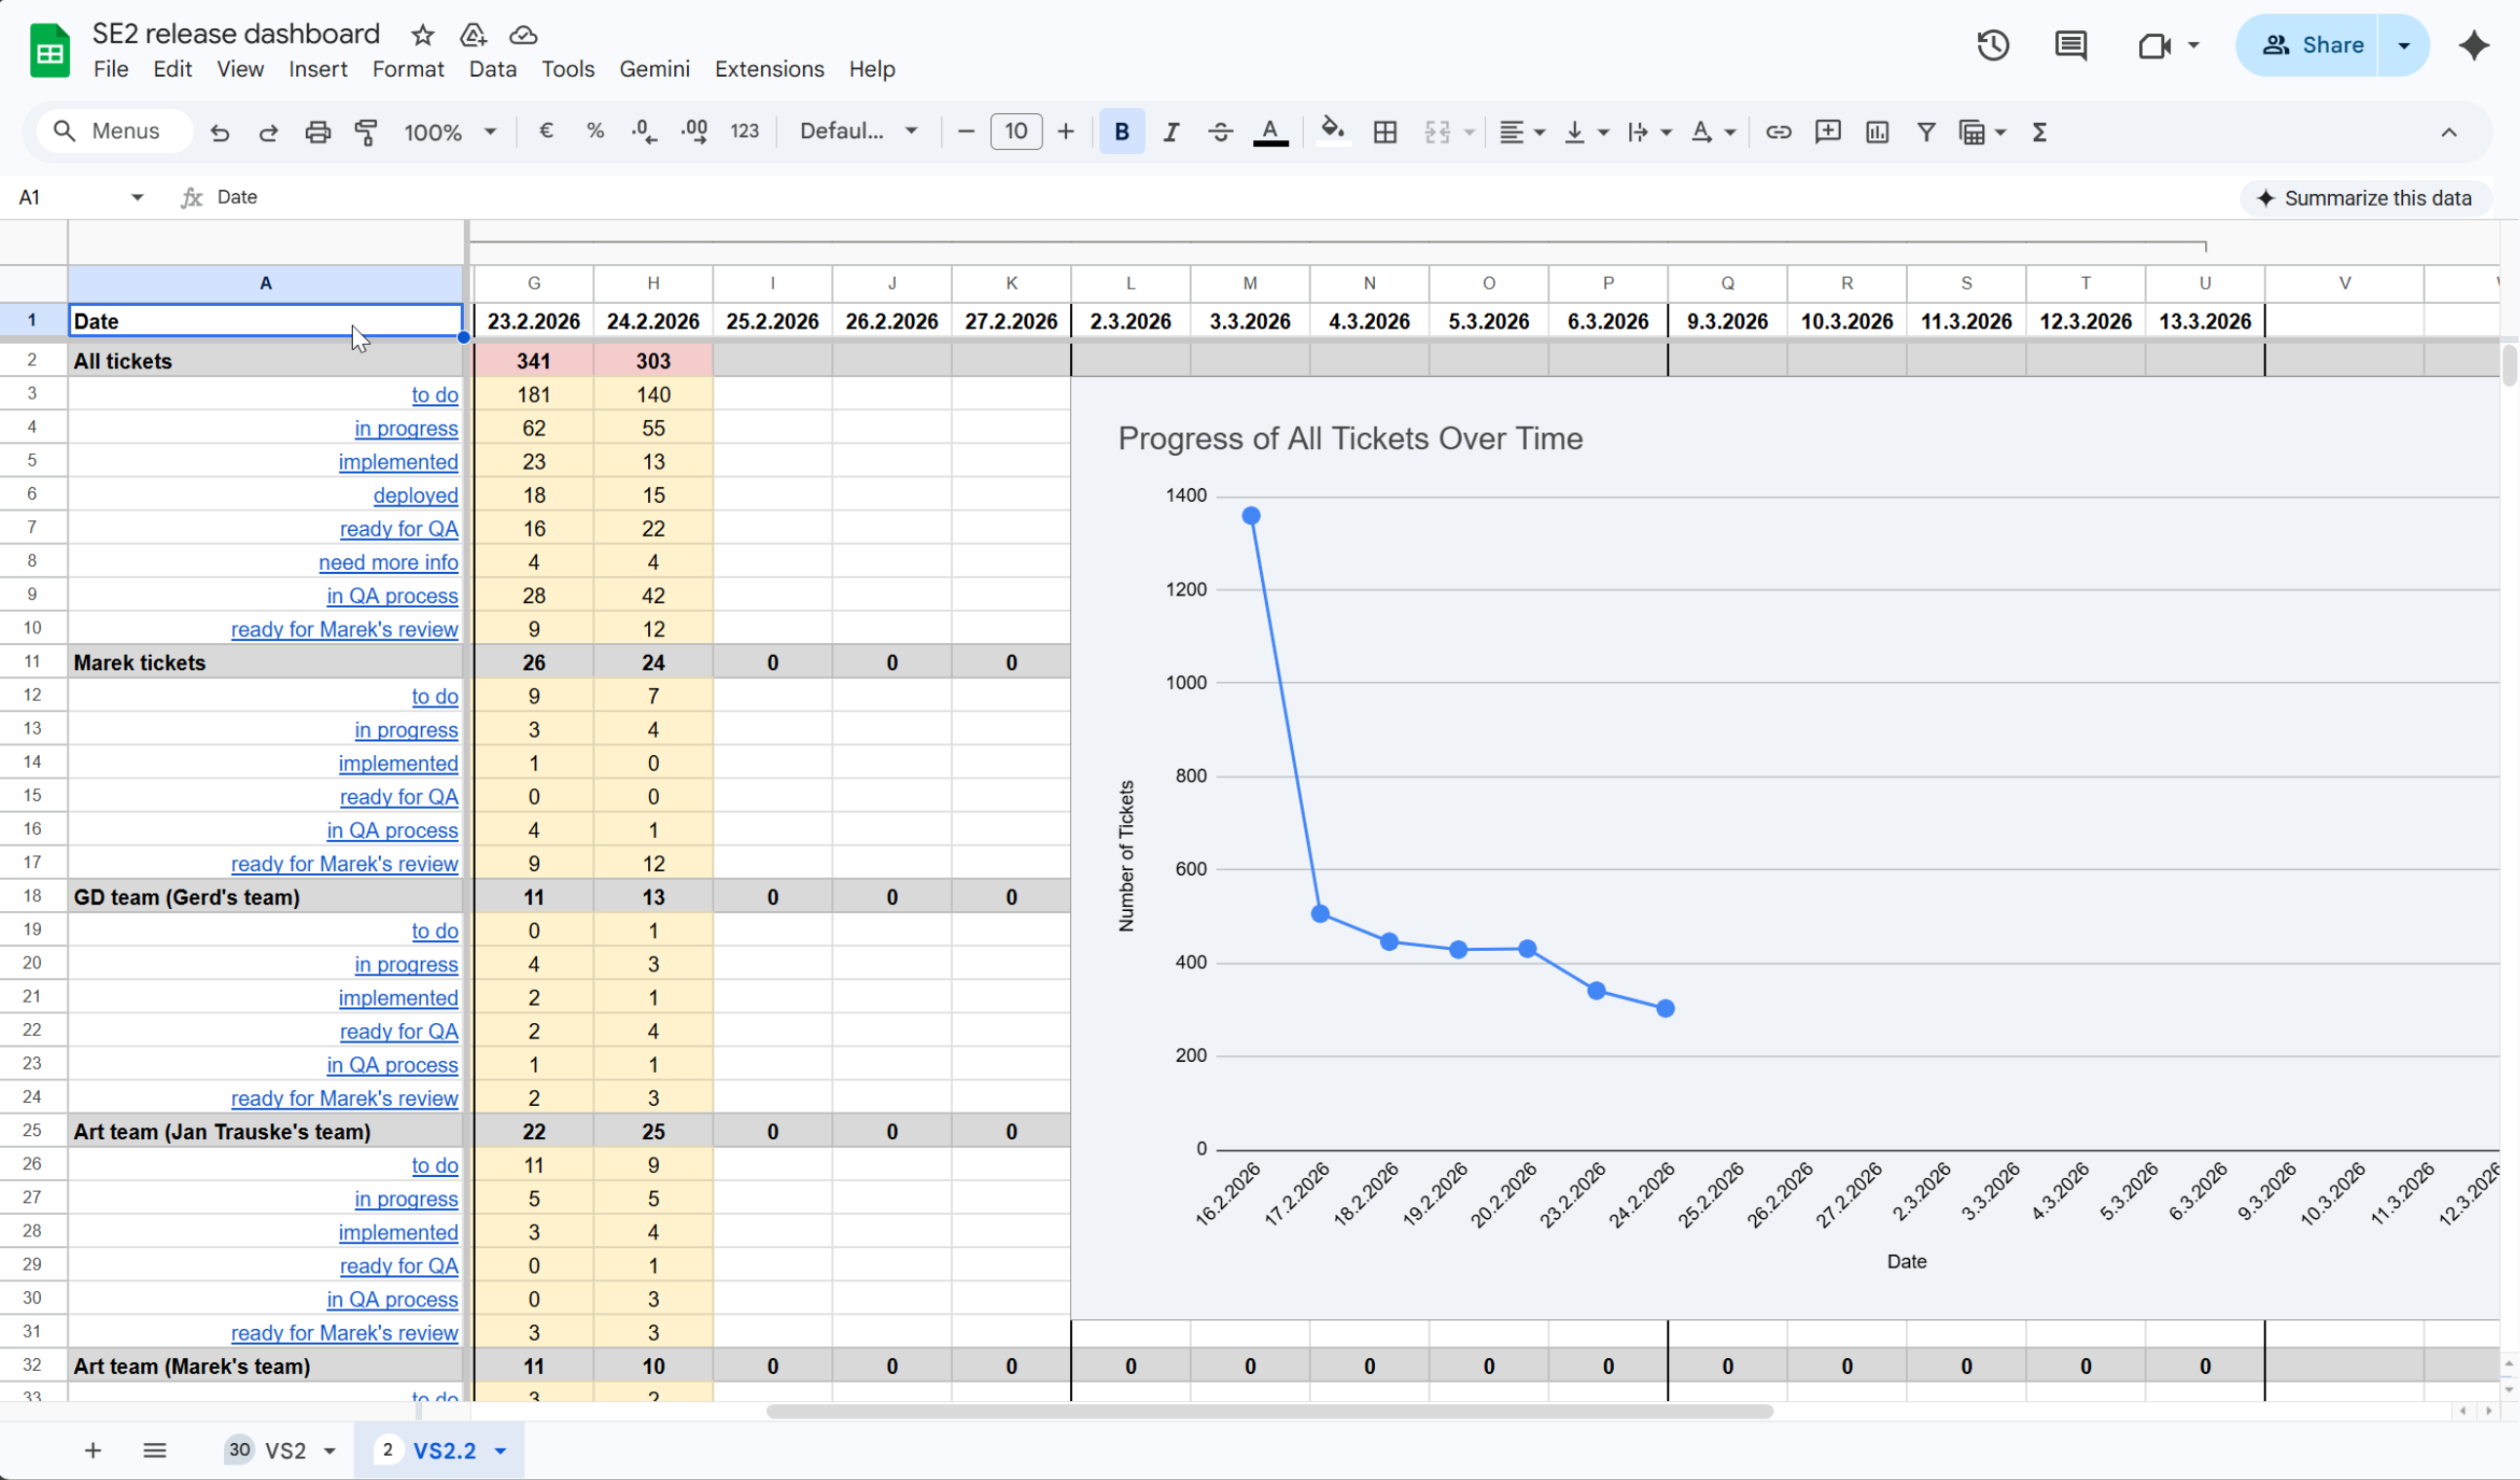Click Summarize this data button
The image size is (2520, 1480).
2365,198
